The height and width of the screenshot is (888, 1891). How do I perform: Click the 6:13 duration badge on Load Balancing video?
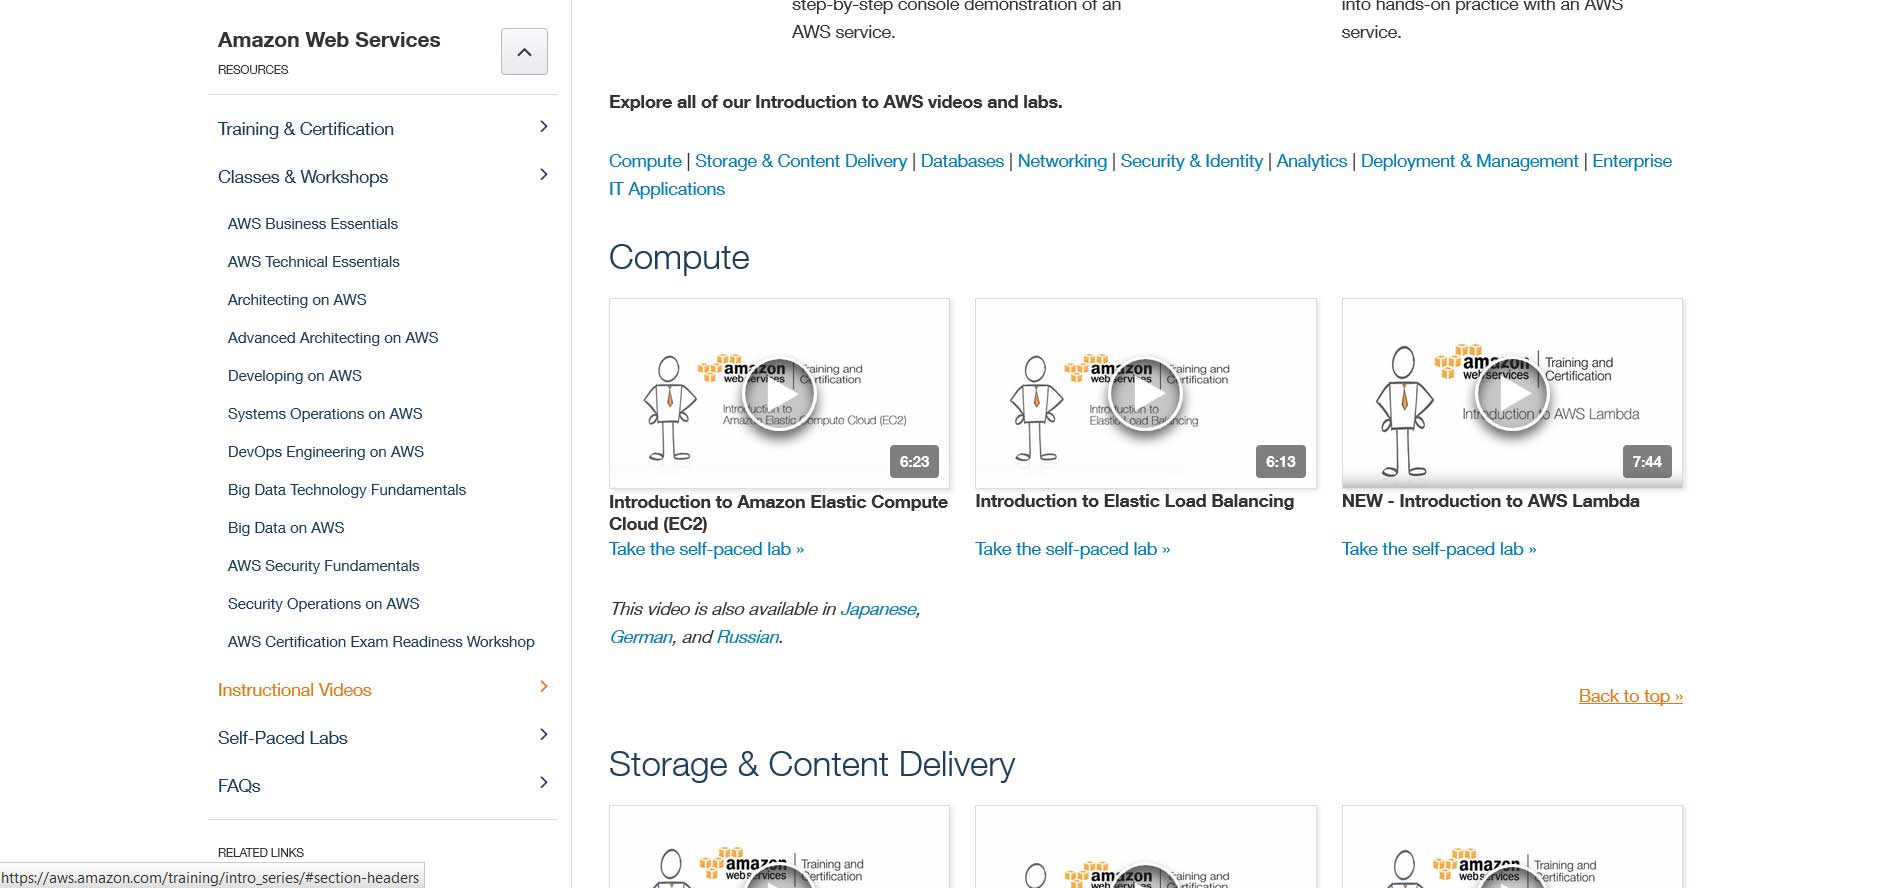click(1280, 461)
